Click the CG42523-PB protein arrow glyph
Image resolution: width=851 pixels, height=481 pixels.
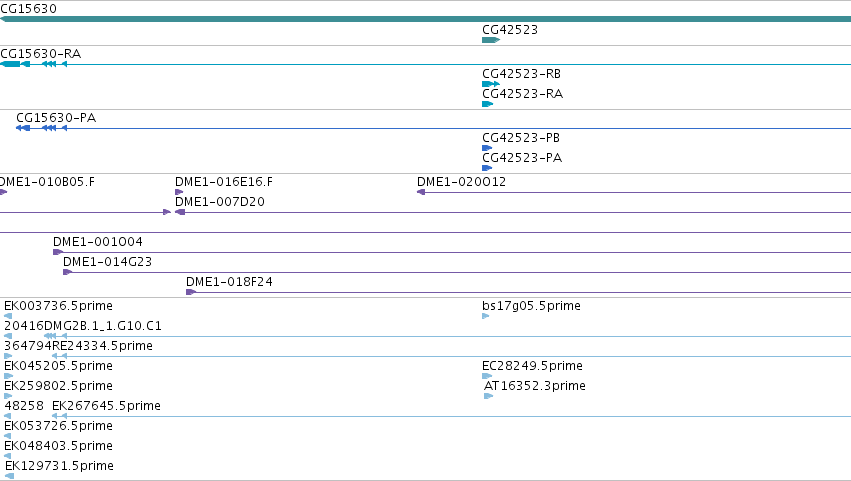point(487,148)
